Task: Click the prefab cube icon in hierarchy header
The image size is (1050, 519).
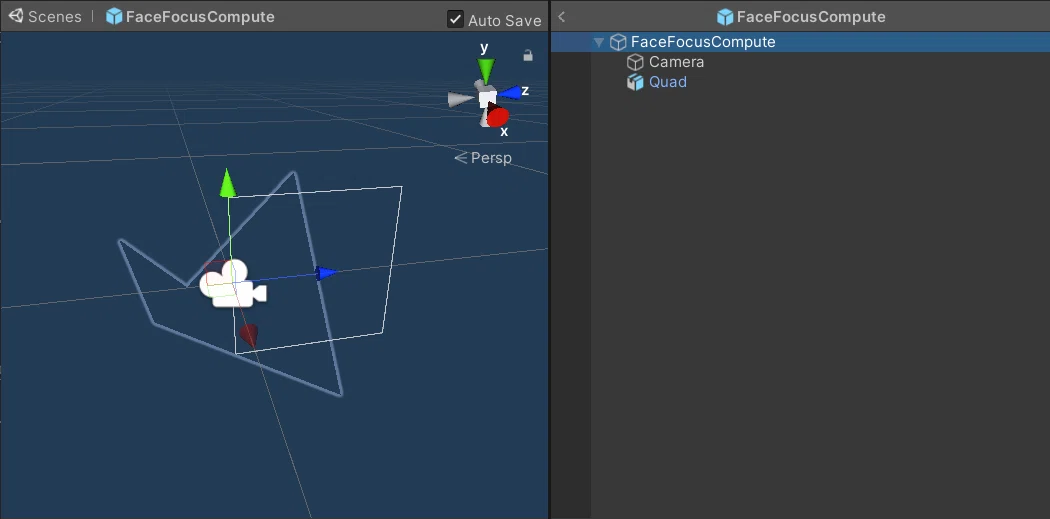Action: (x=725, y=17)
